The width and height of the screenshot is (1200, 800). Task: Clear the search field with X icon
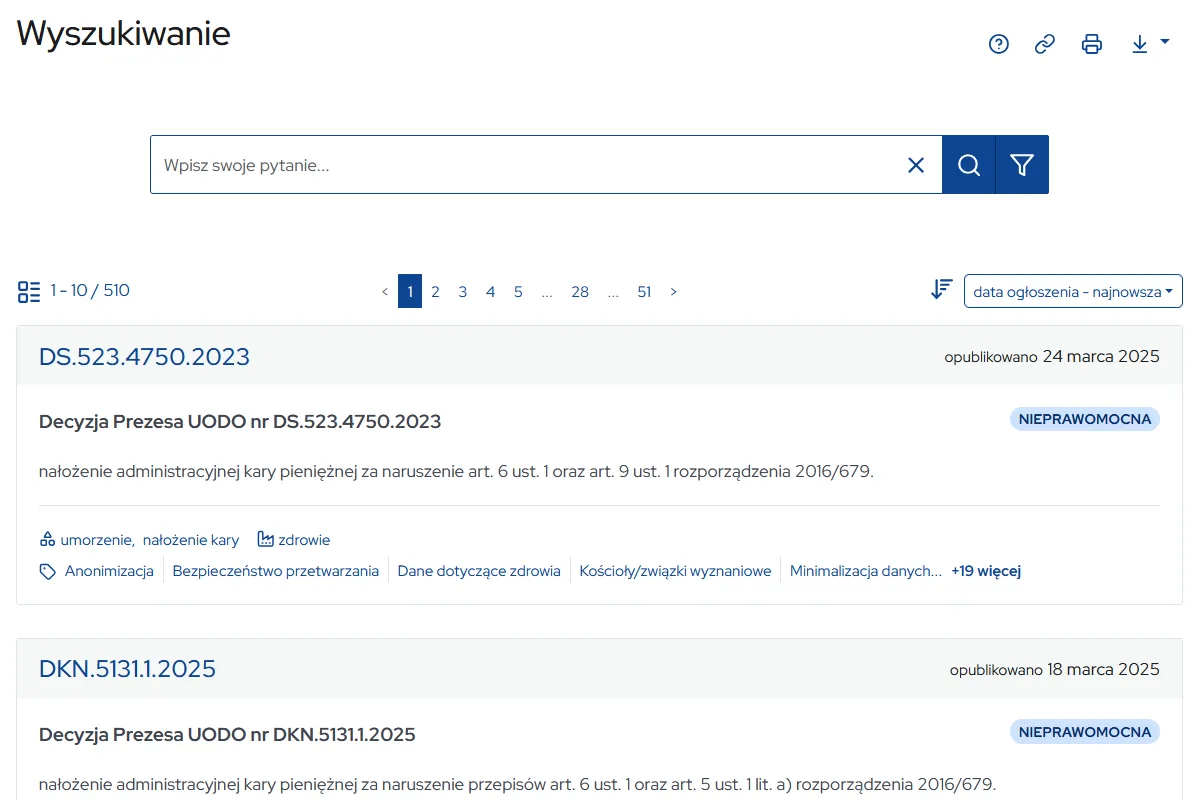click(915, 165)
